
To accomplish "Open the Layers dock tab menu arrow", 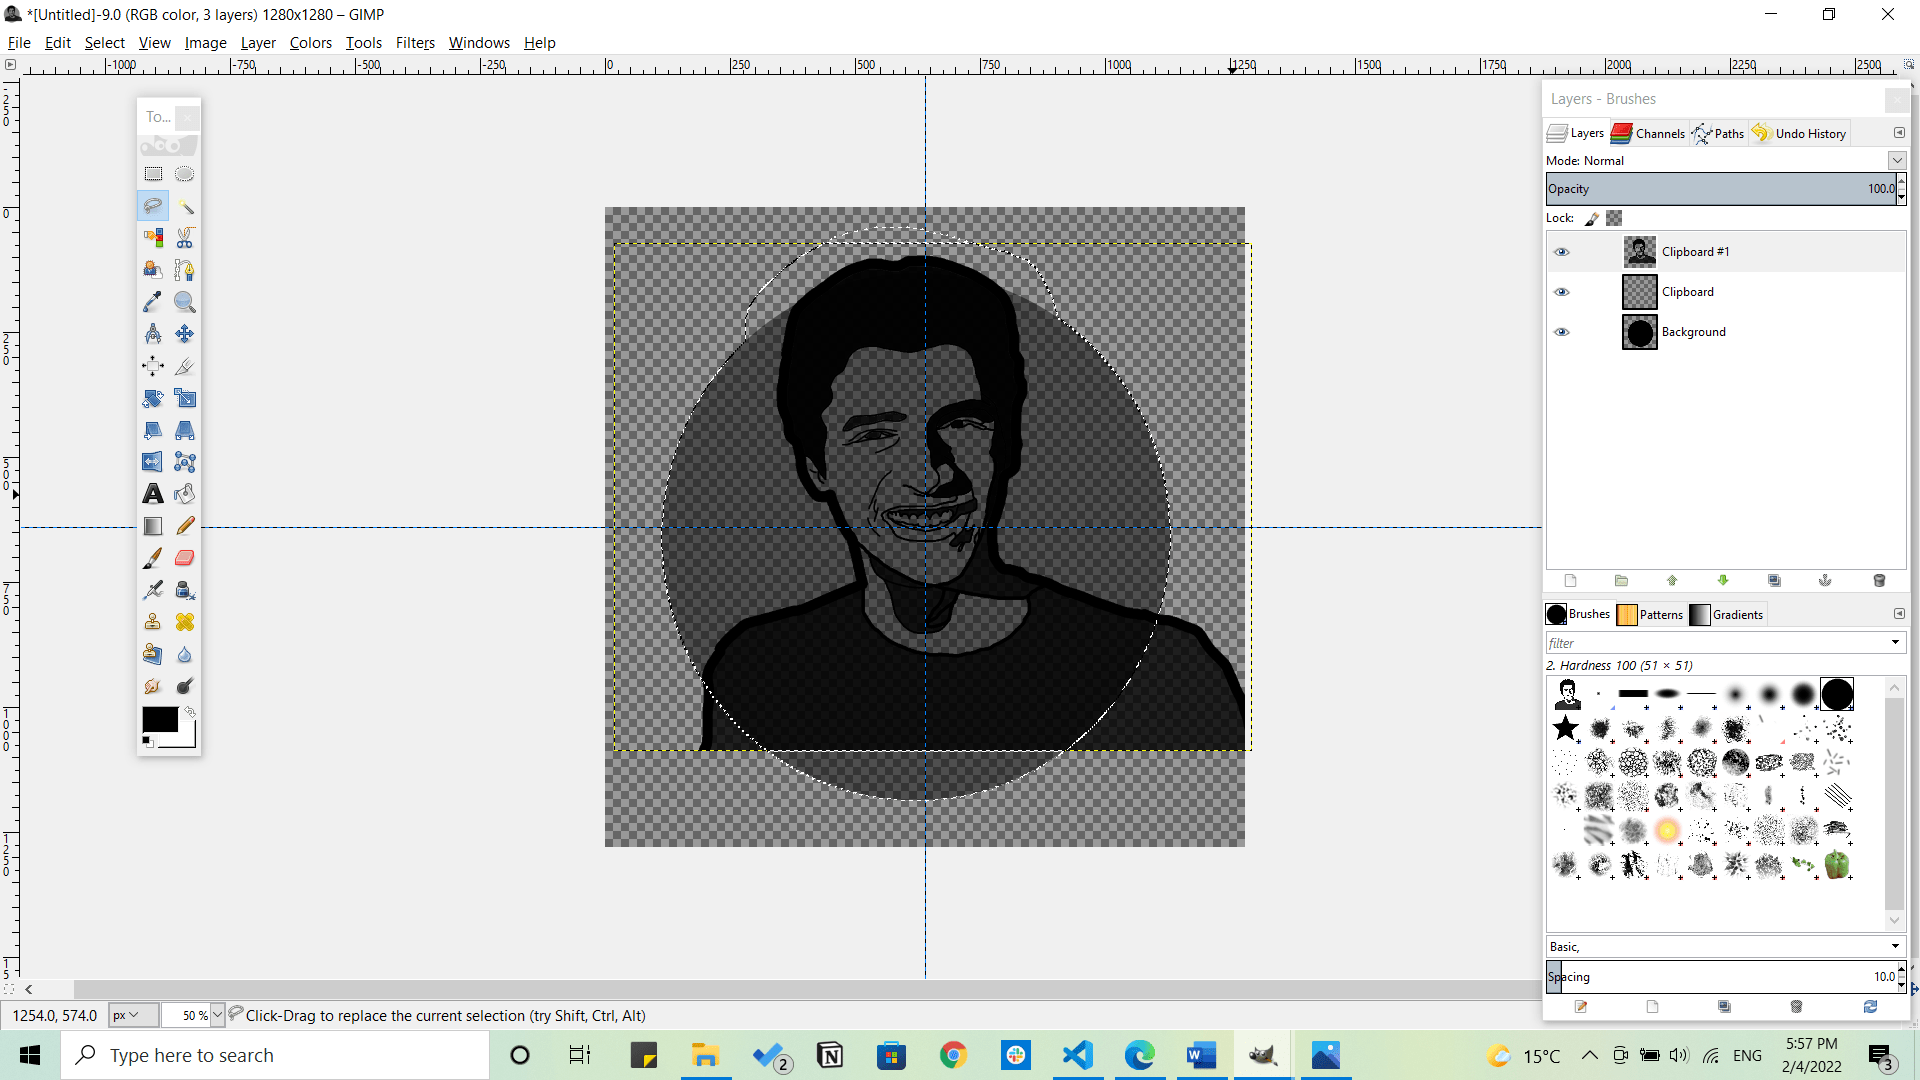I will pos(1899,133).
